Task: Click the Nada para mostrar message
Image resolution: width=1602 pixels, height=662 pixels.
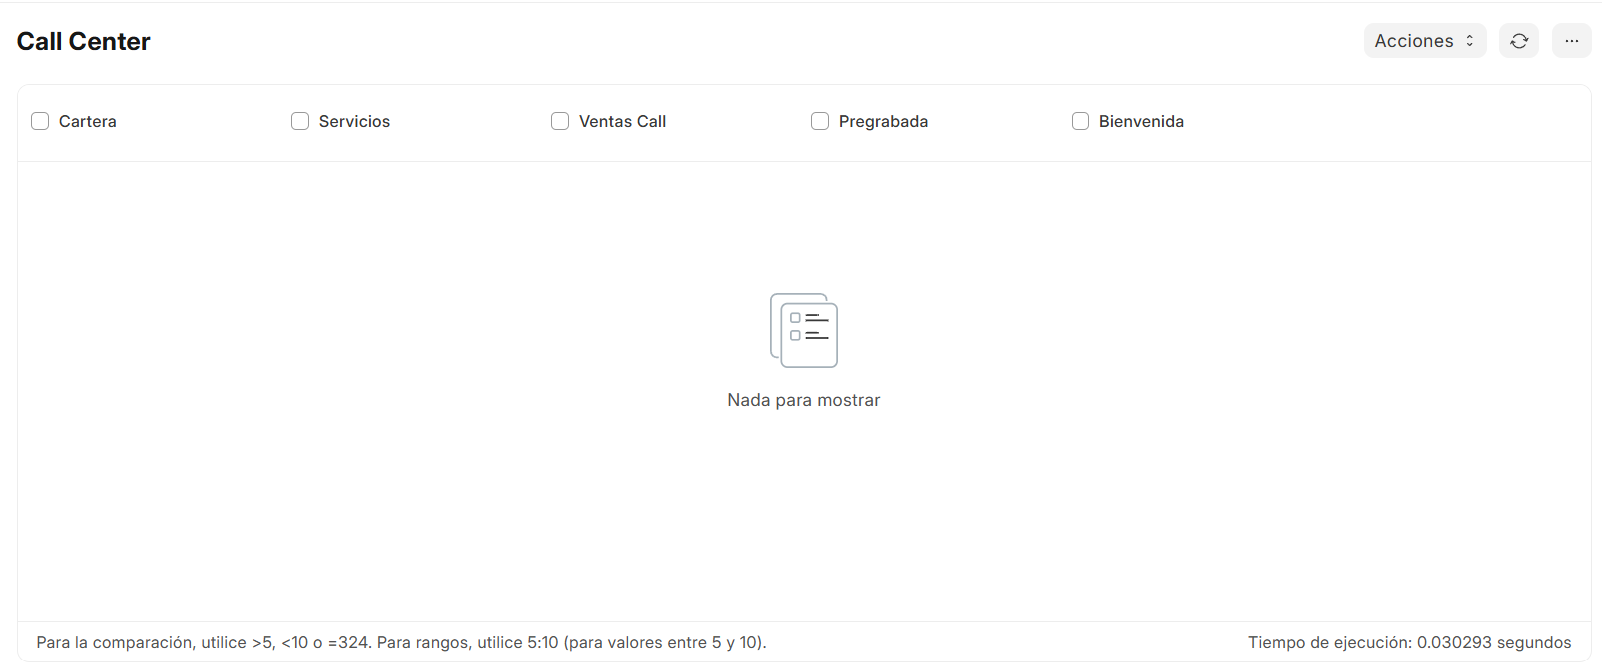Action: tap(804, 400)
